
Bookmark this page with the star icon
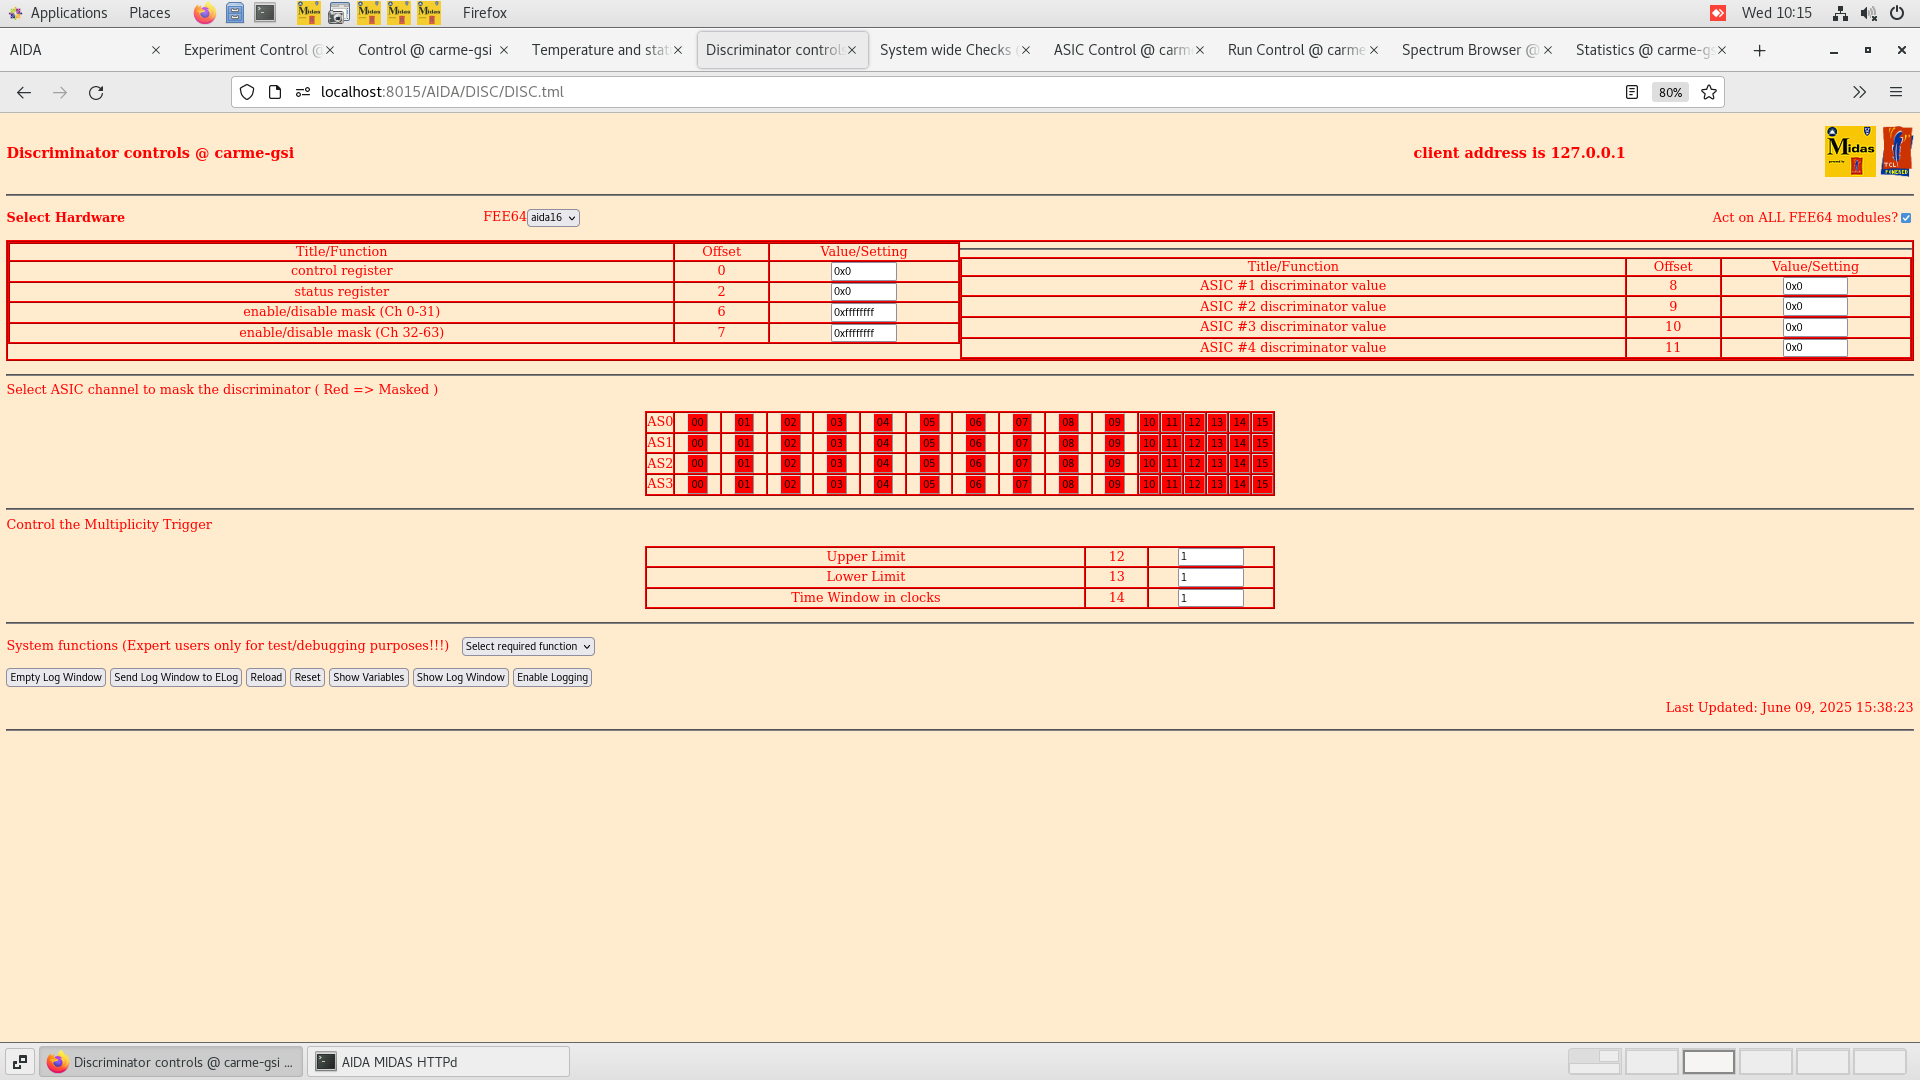pyautogui.click(x=1709, y=92)
